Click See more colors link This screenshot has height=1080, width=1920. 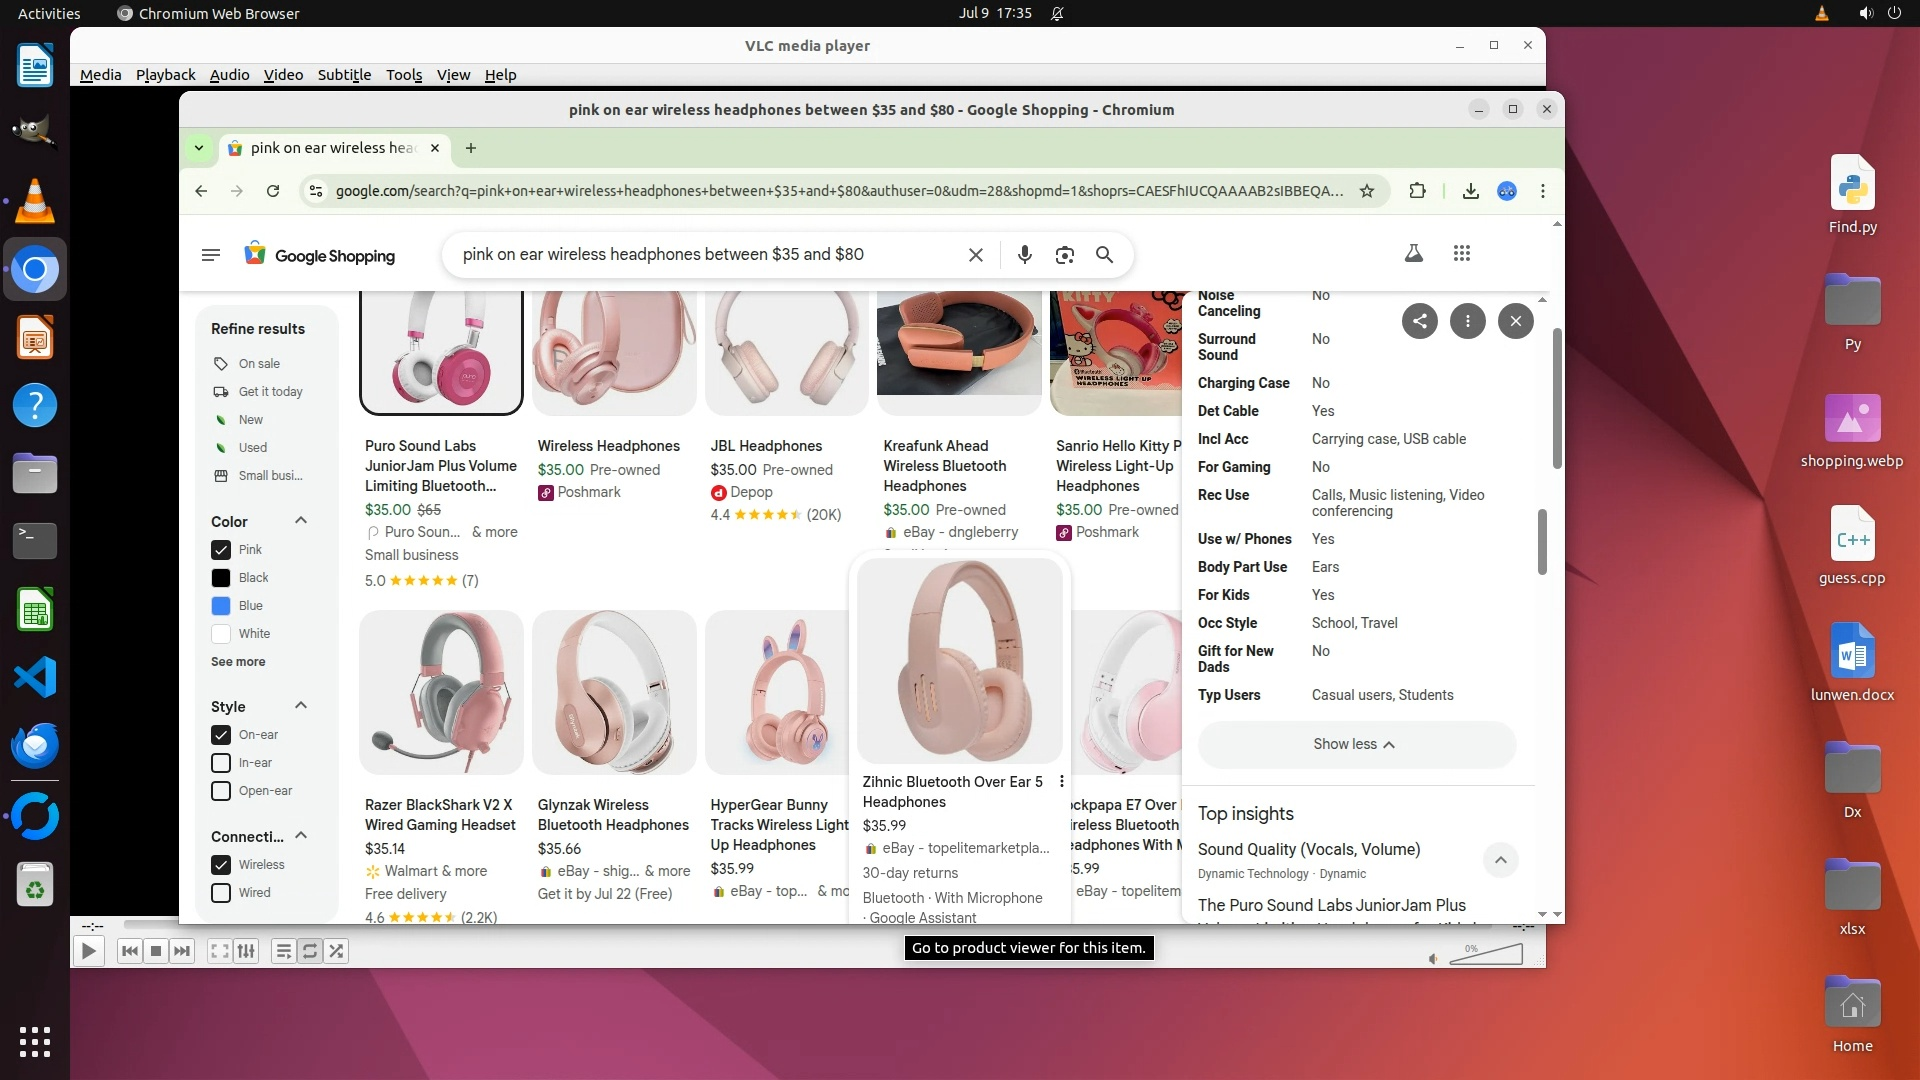[x=238, y=662]
